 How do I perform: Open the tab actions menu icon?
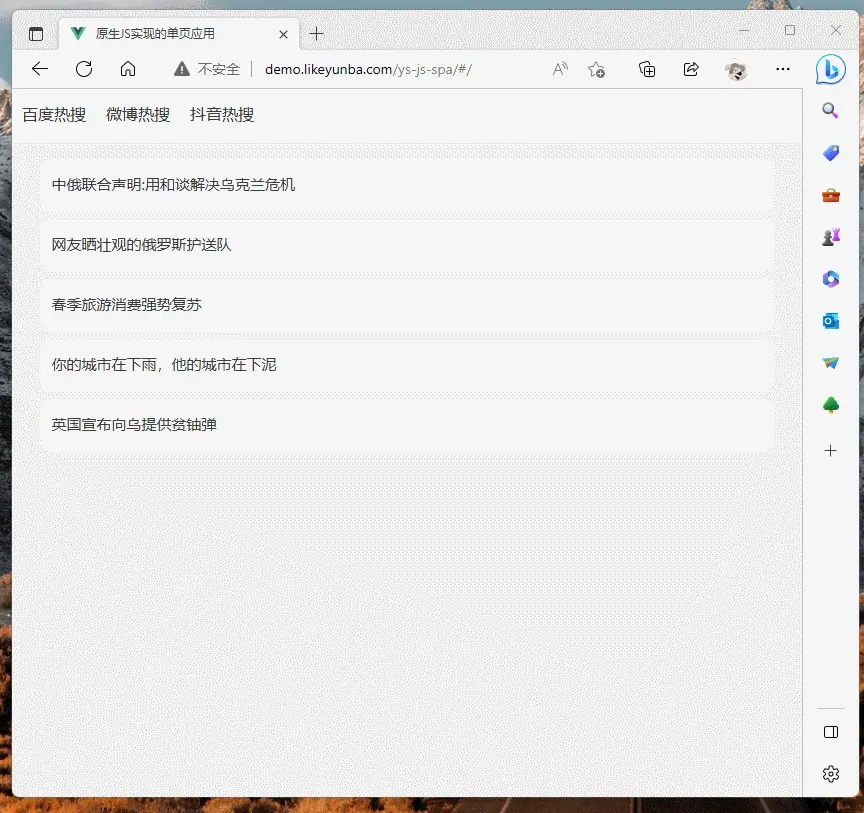(x=36, y=34)
